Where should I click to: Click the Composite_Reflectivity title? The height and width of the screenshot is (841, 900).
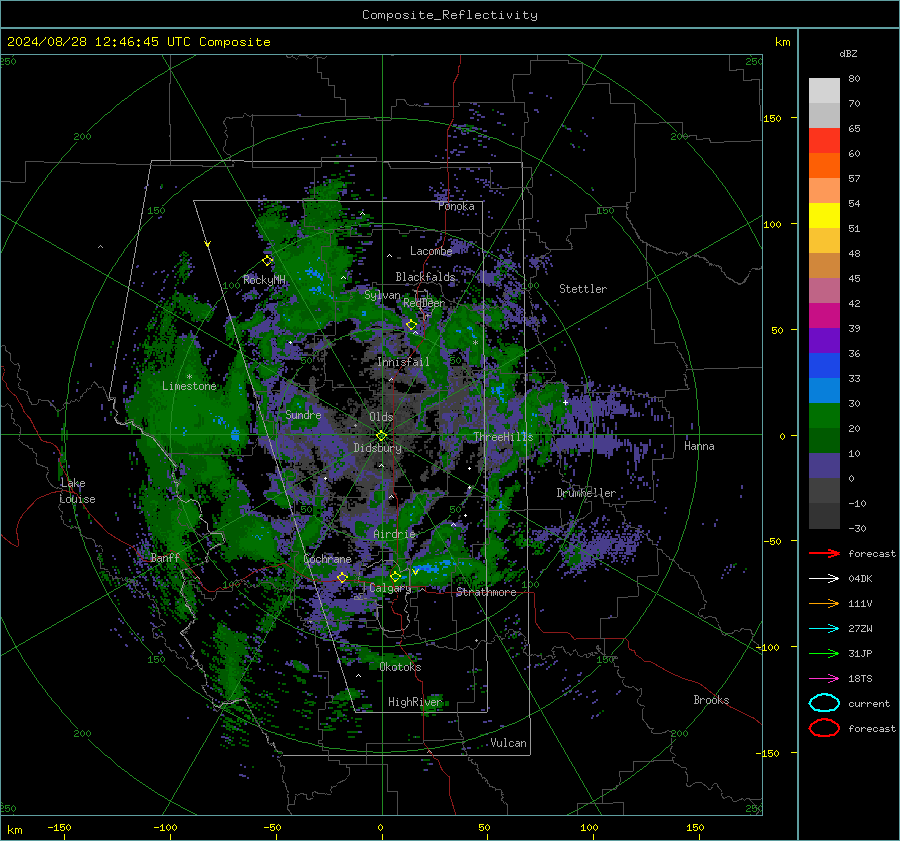click(x=449, y=15)
